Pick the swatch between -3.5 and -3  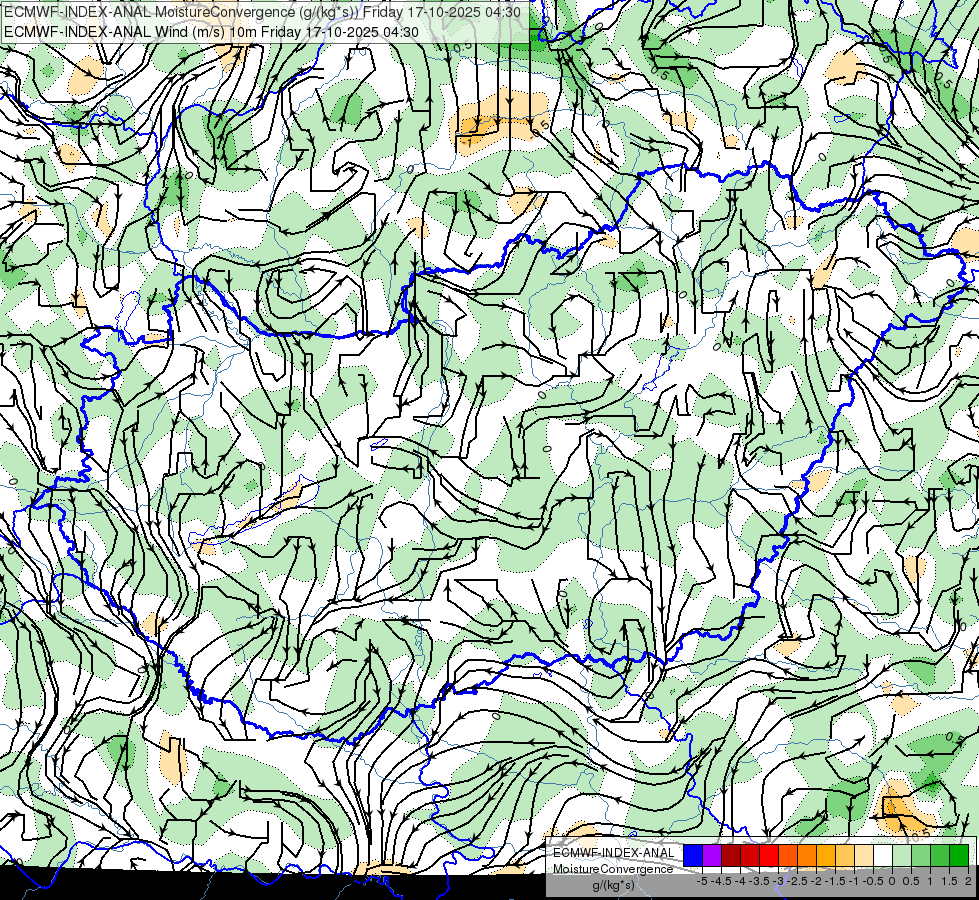[x=769, y=856]
